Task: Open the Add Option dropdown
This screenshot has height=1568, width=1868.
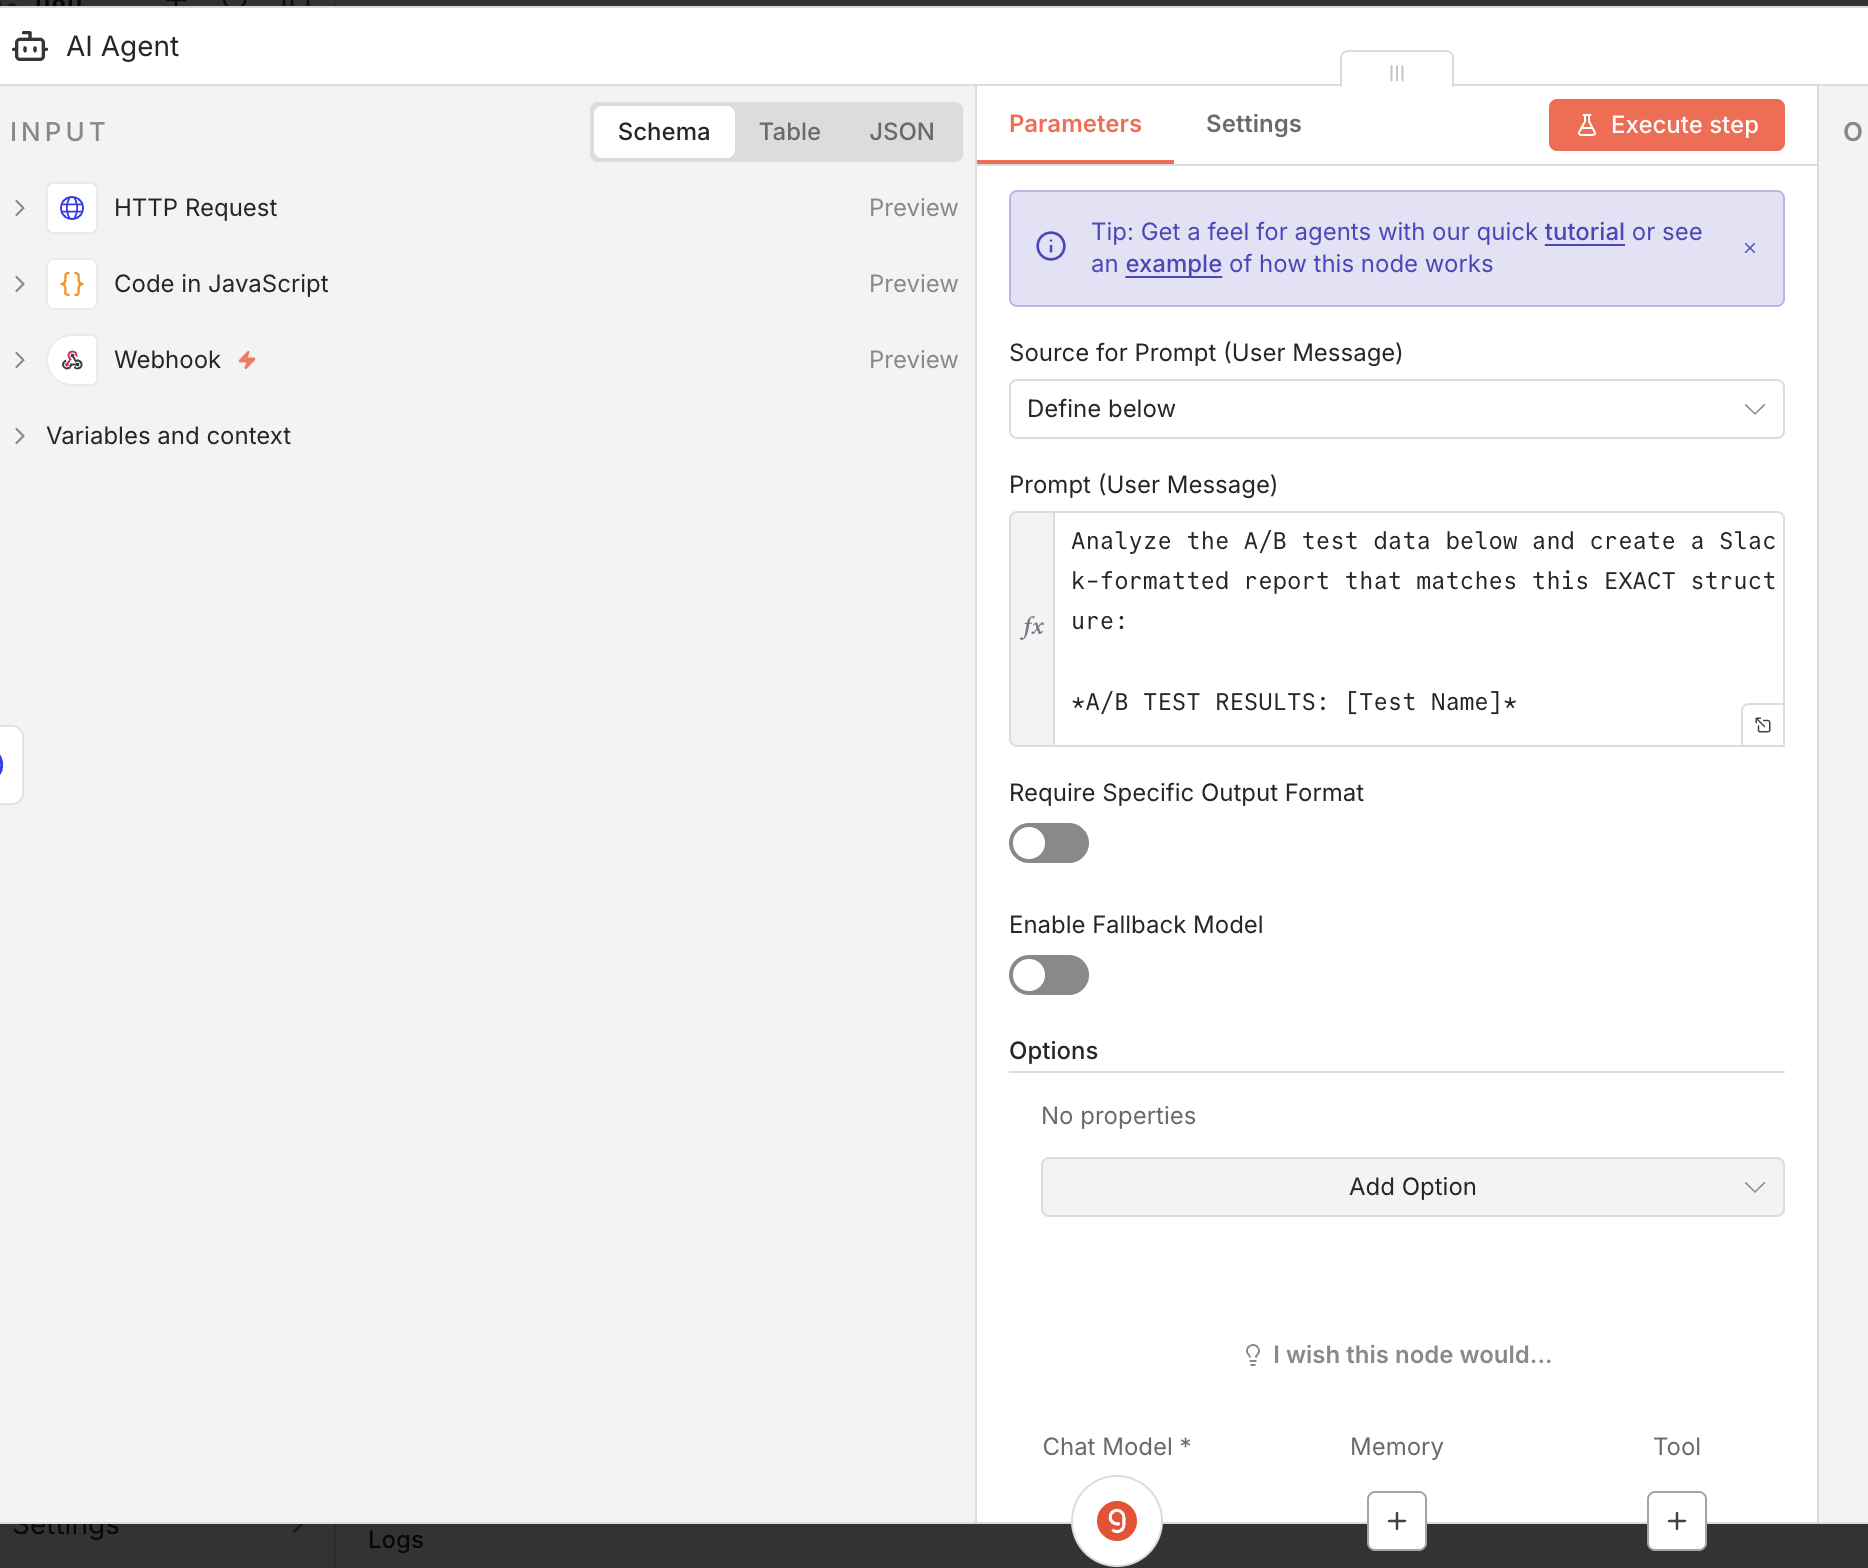Action: pyautogui.click(x=1412, y=1187)
